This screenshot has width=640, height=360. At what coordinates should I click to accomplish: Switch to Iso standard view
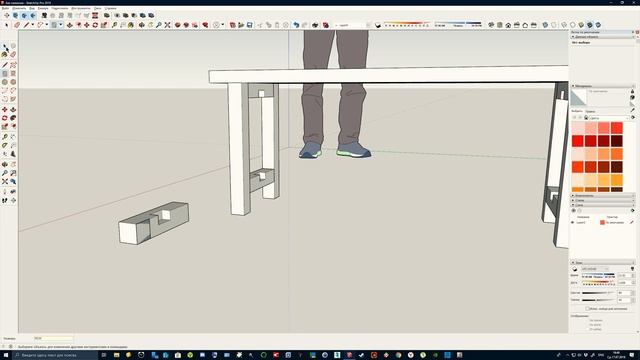coord(491,25)
